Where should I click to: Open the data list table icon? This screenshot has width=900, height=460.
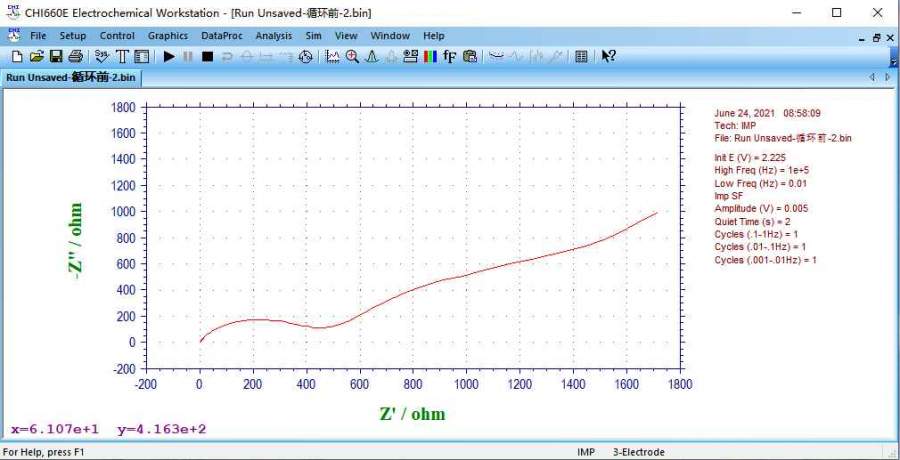pos(581,57)
